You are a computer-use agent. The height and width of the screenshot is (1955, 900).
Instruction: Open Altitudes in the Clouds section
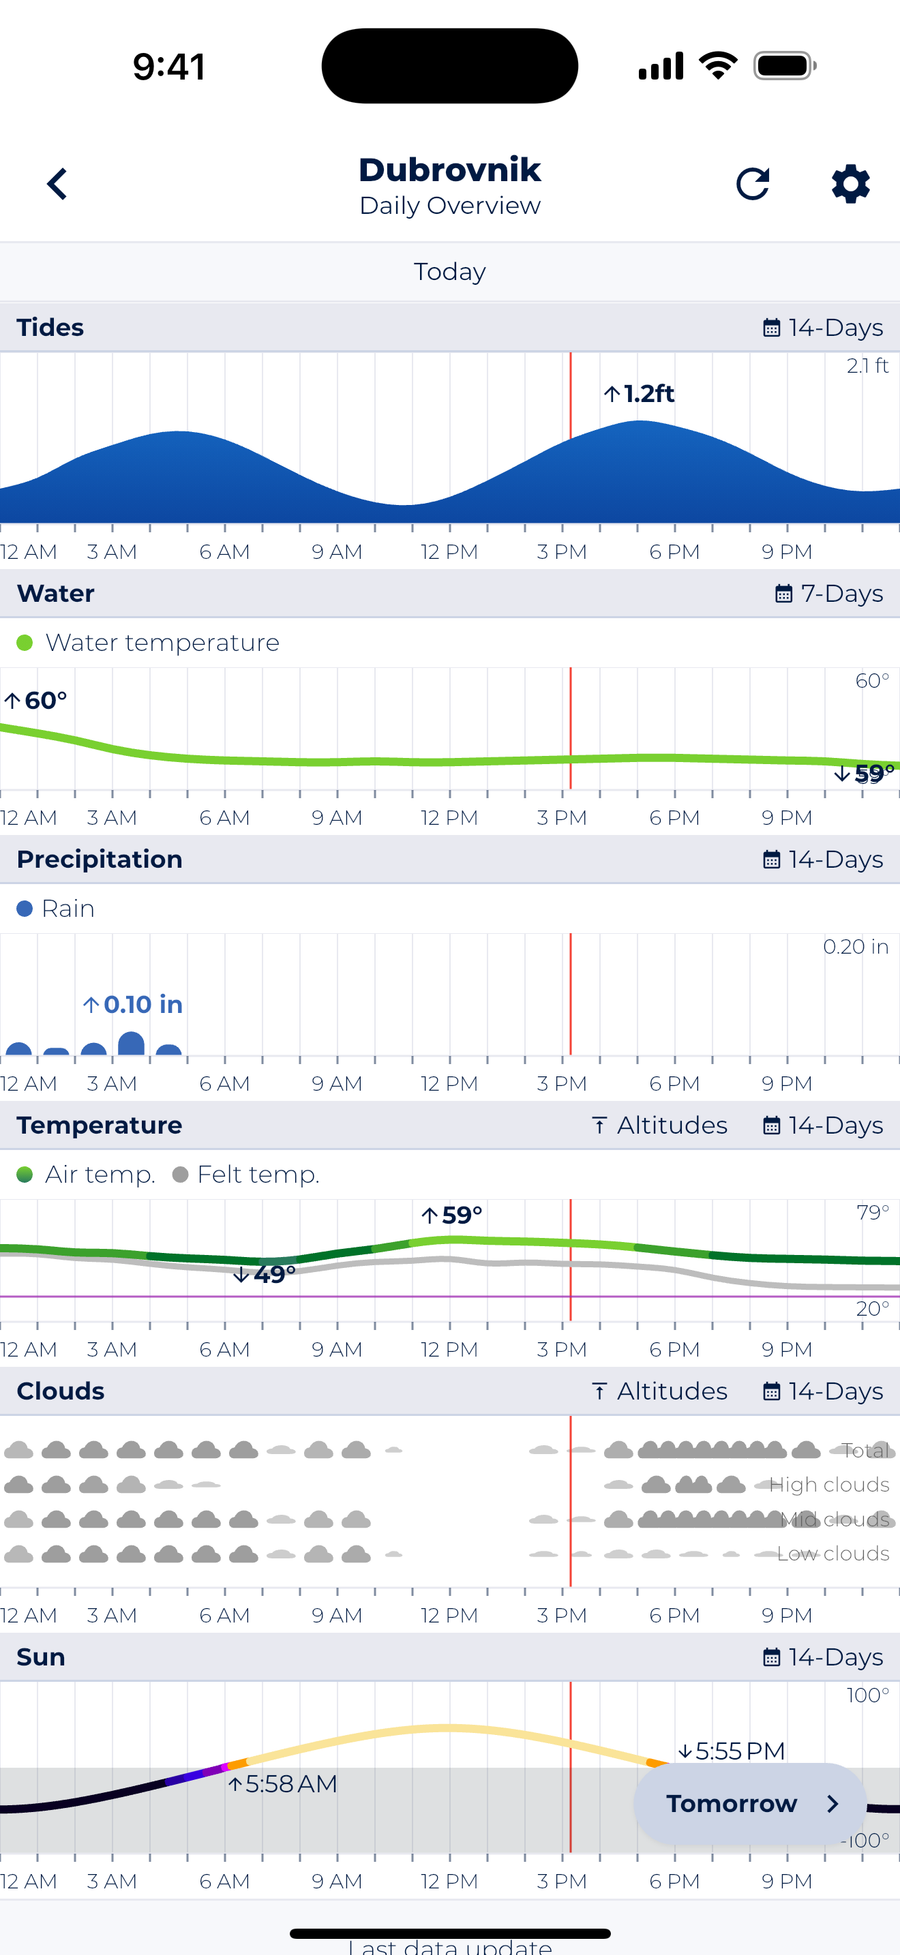click(660, 1391)
